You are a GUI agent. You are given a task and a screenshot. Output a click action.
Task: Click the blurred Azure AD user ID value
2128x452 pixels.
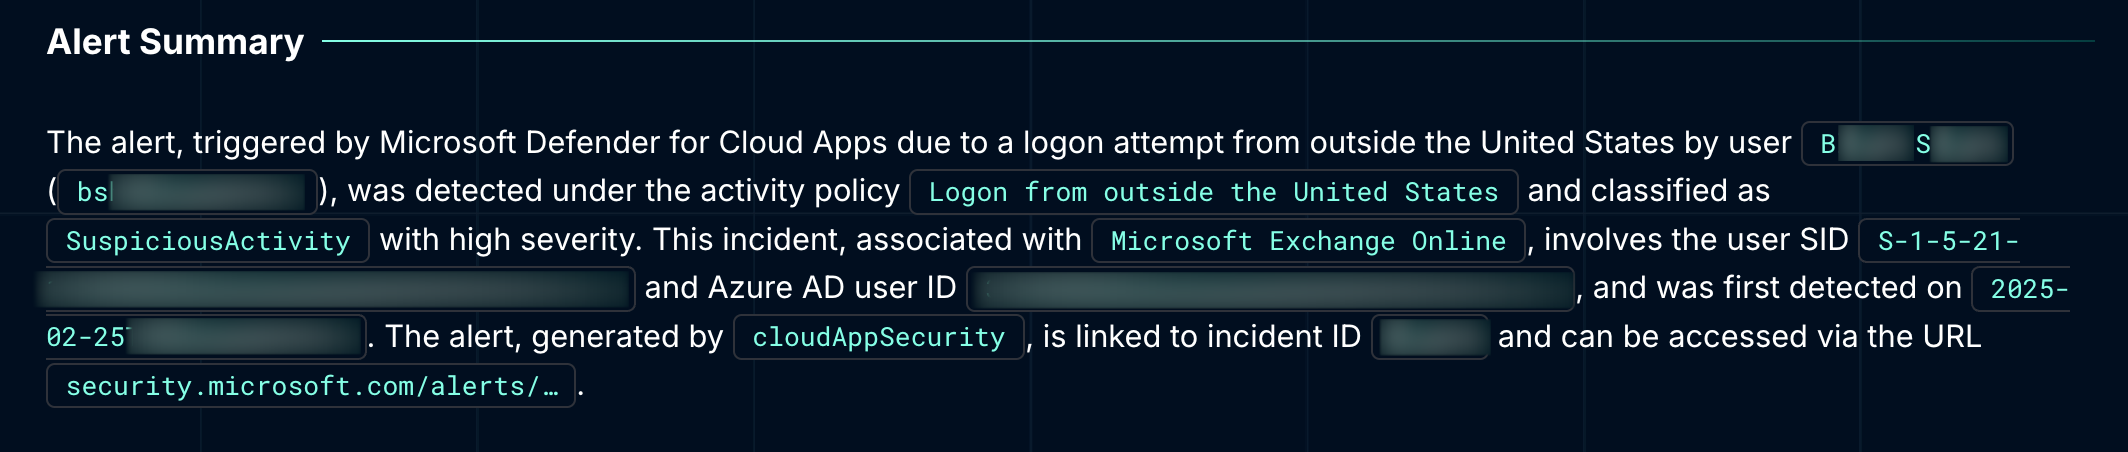click(x=1270, y=289)
